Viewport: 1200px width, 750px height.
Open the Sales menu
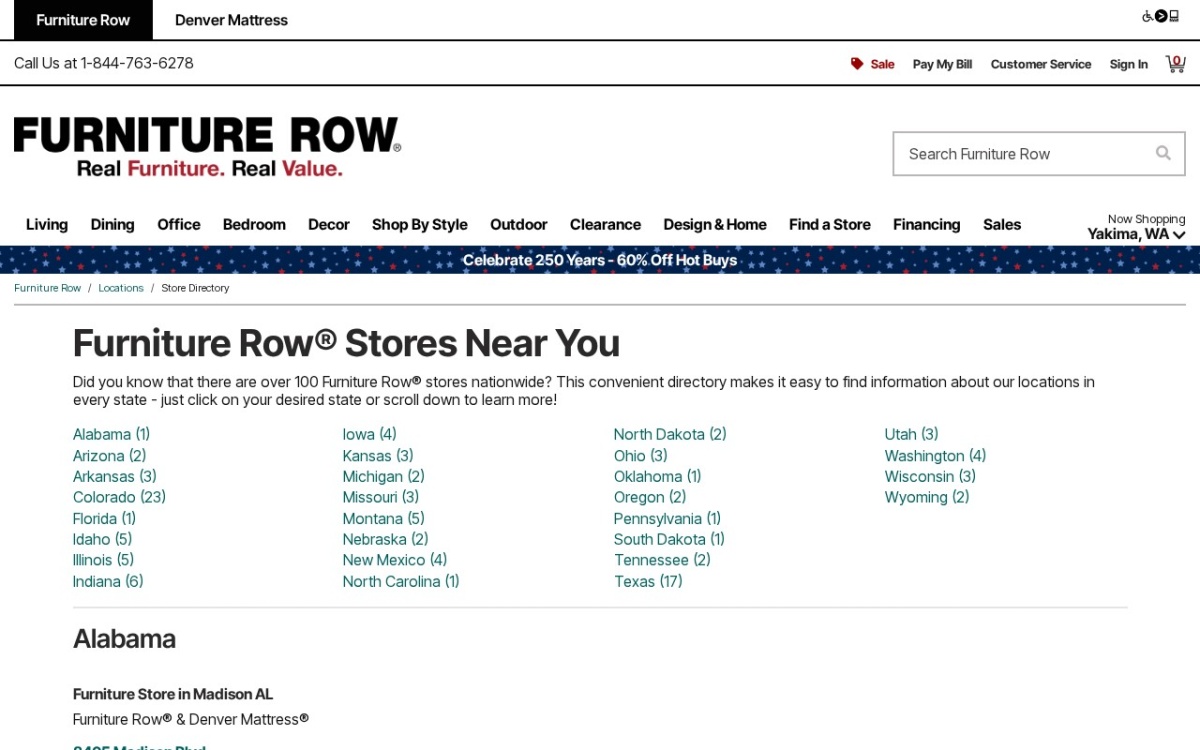coord(1002,224)
